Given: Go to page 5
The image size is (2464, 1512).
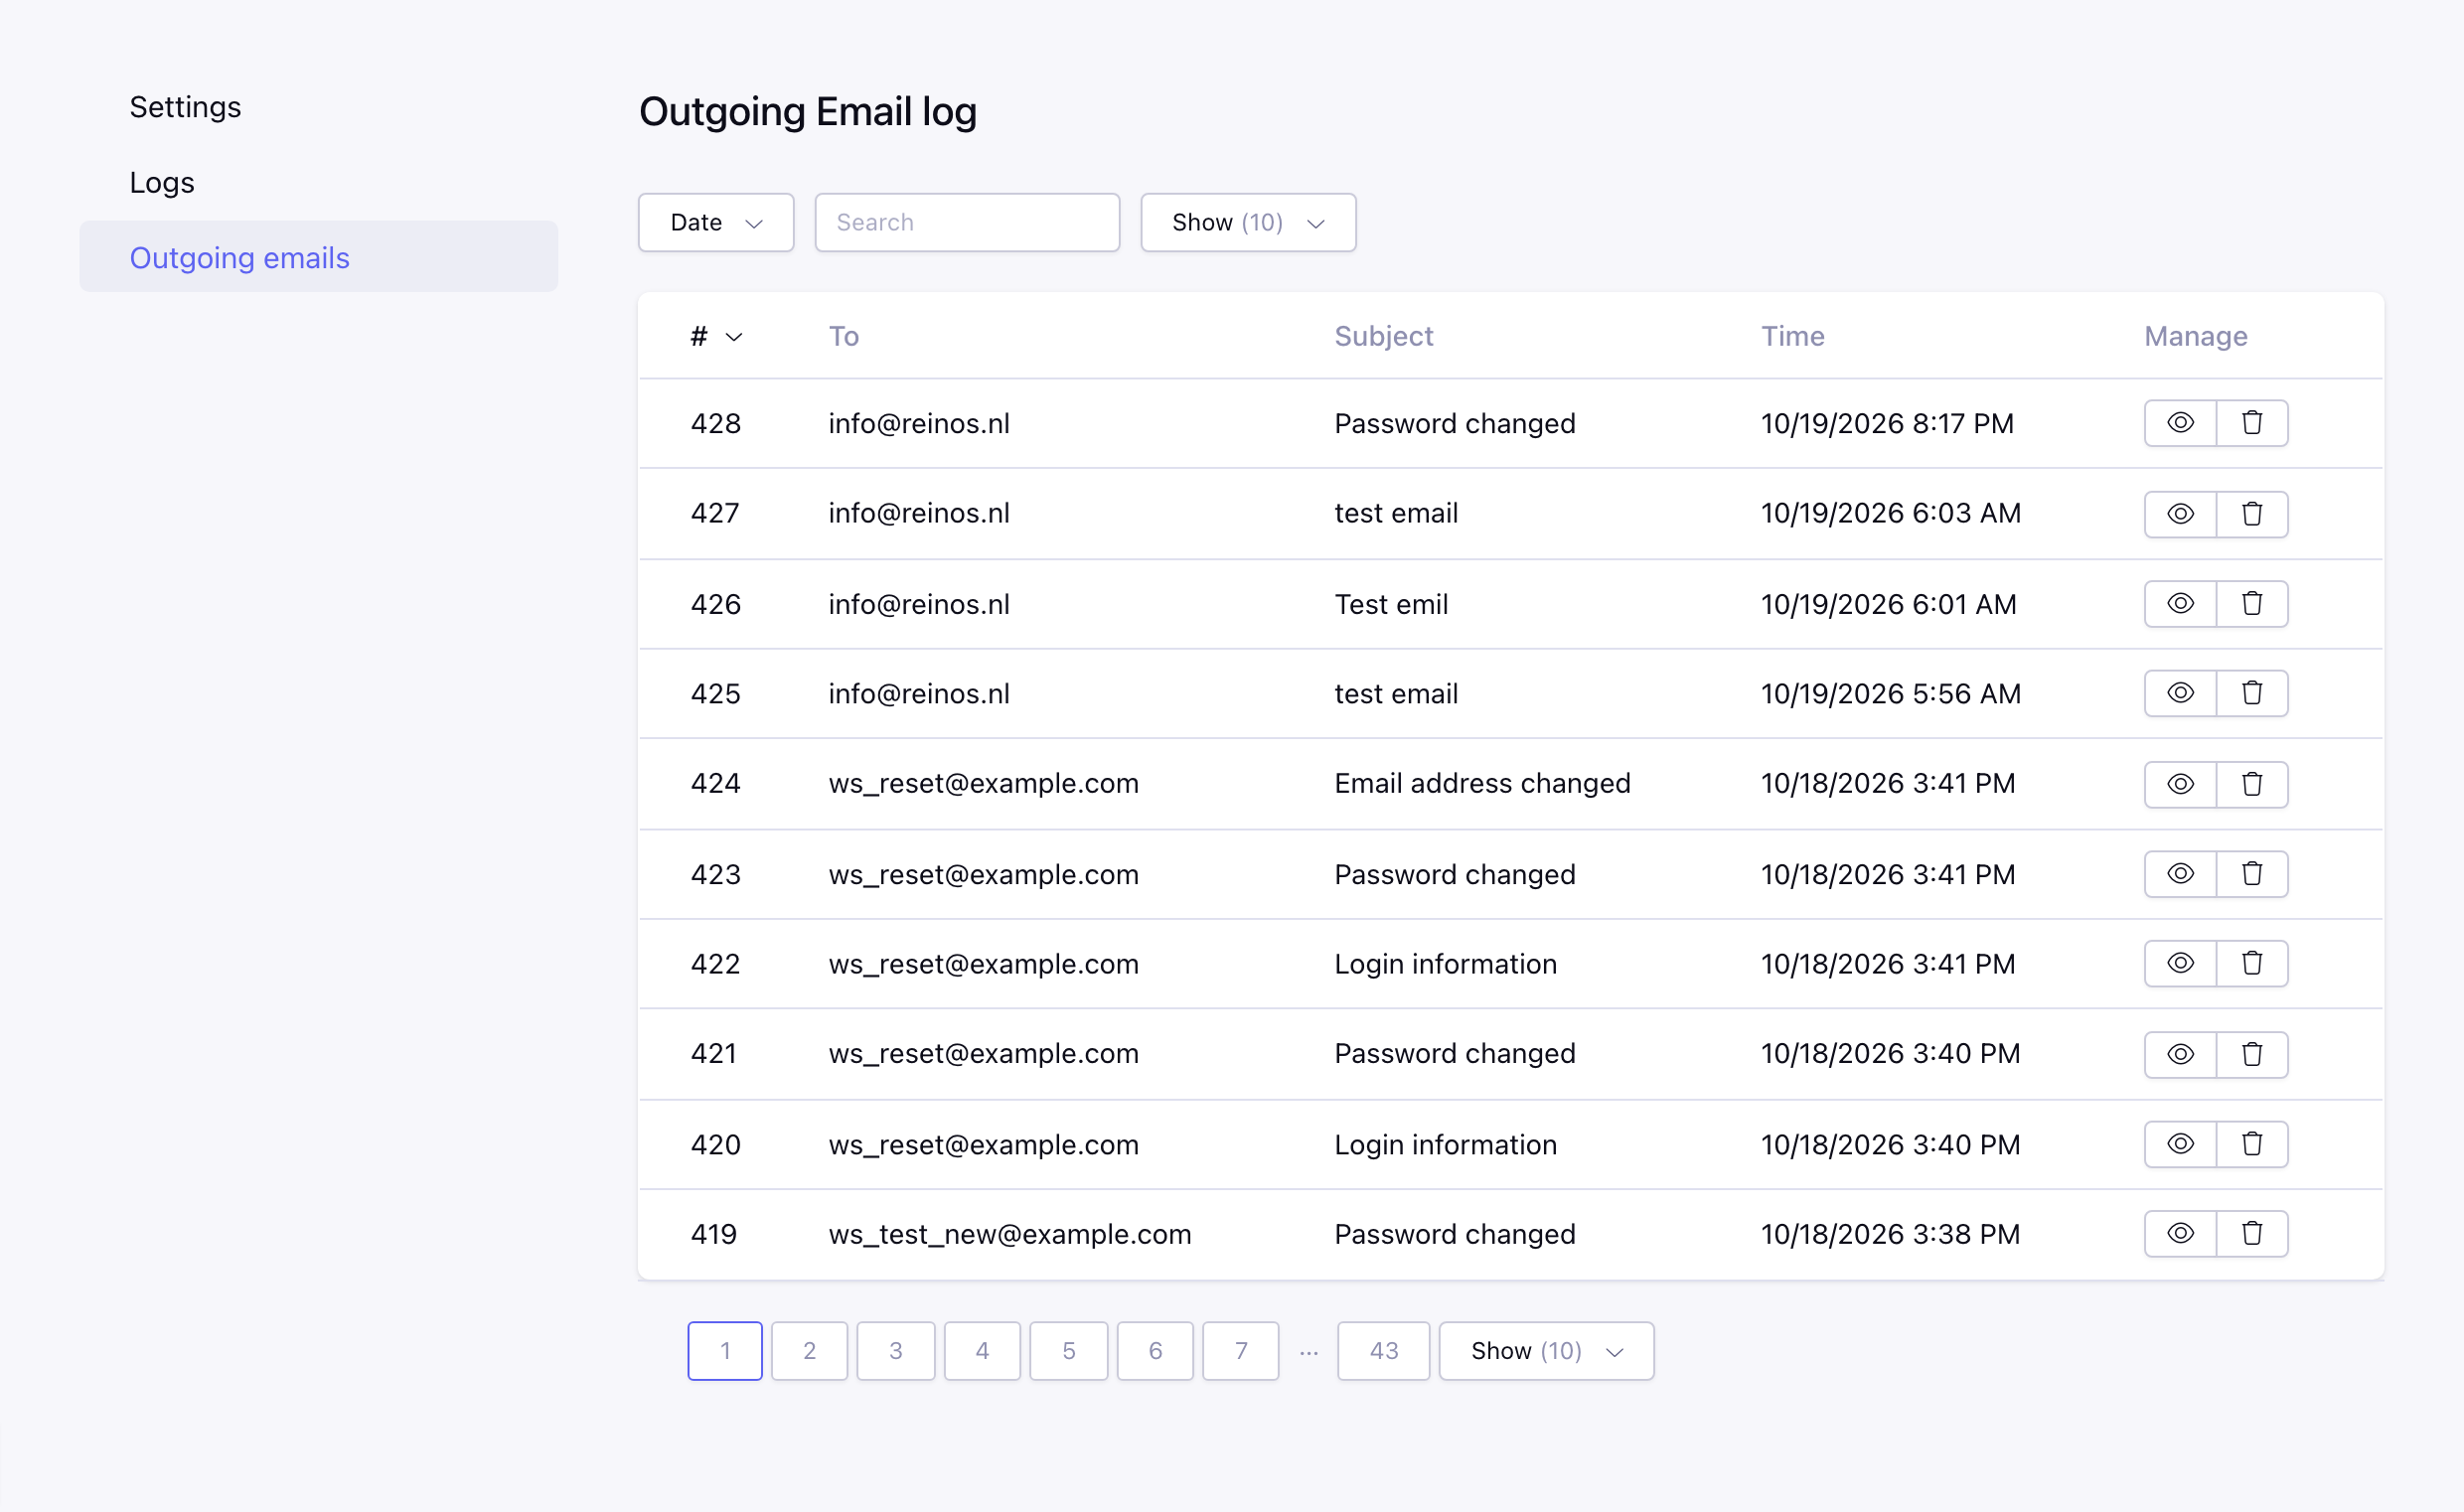Looking at the screenshot, I should point(1069,1351).
